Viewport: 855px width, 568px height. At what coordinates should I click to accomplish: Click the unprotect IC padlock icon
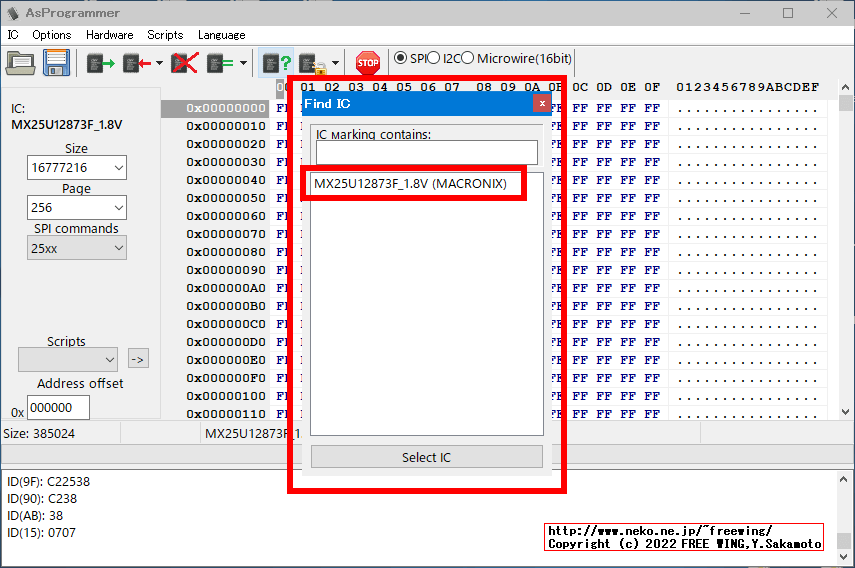point(313,64)
